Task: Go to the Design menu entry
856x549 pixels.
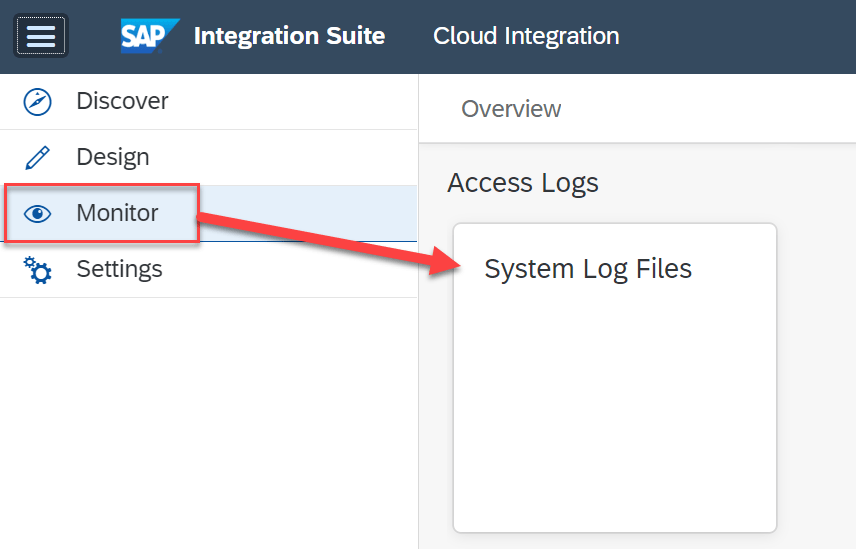Action: point(112,157)
